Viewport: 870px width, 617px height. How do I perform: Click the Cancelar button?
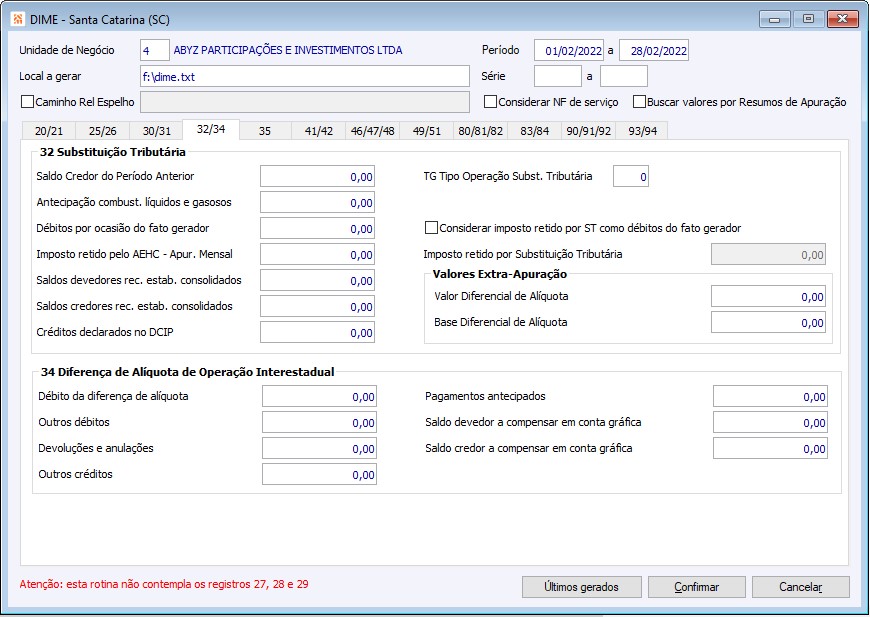801,587
